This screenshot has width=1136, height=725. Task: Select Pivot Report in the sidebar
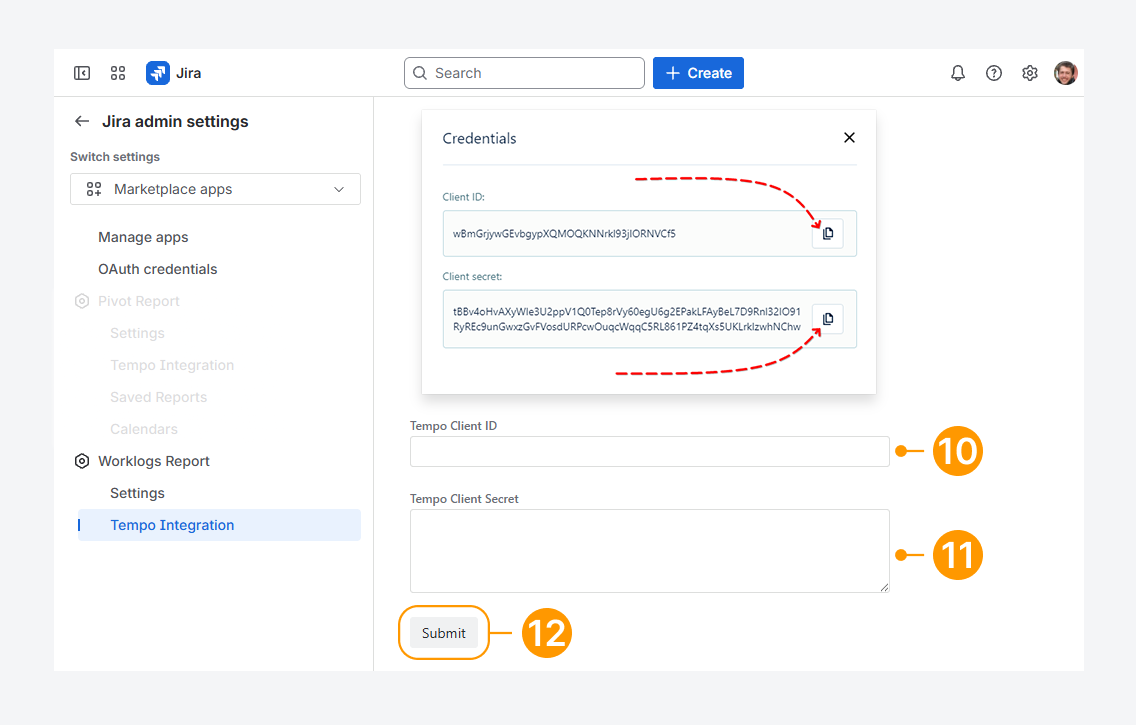(x=139, y=301)
